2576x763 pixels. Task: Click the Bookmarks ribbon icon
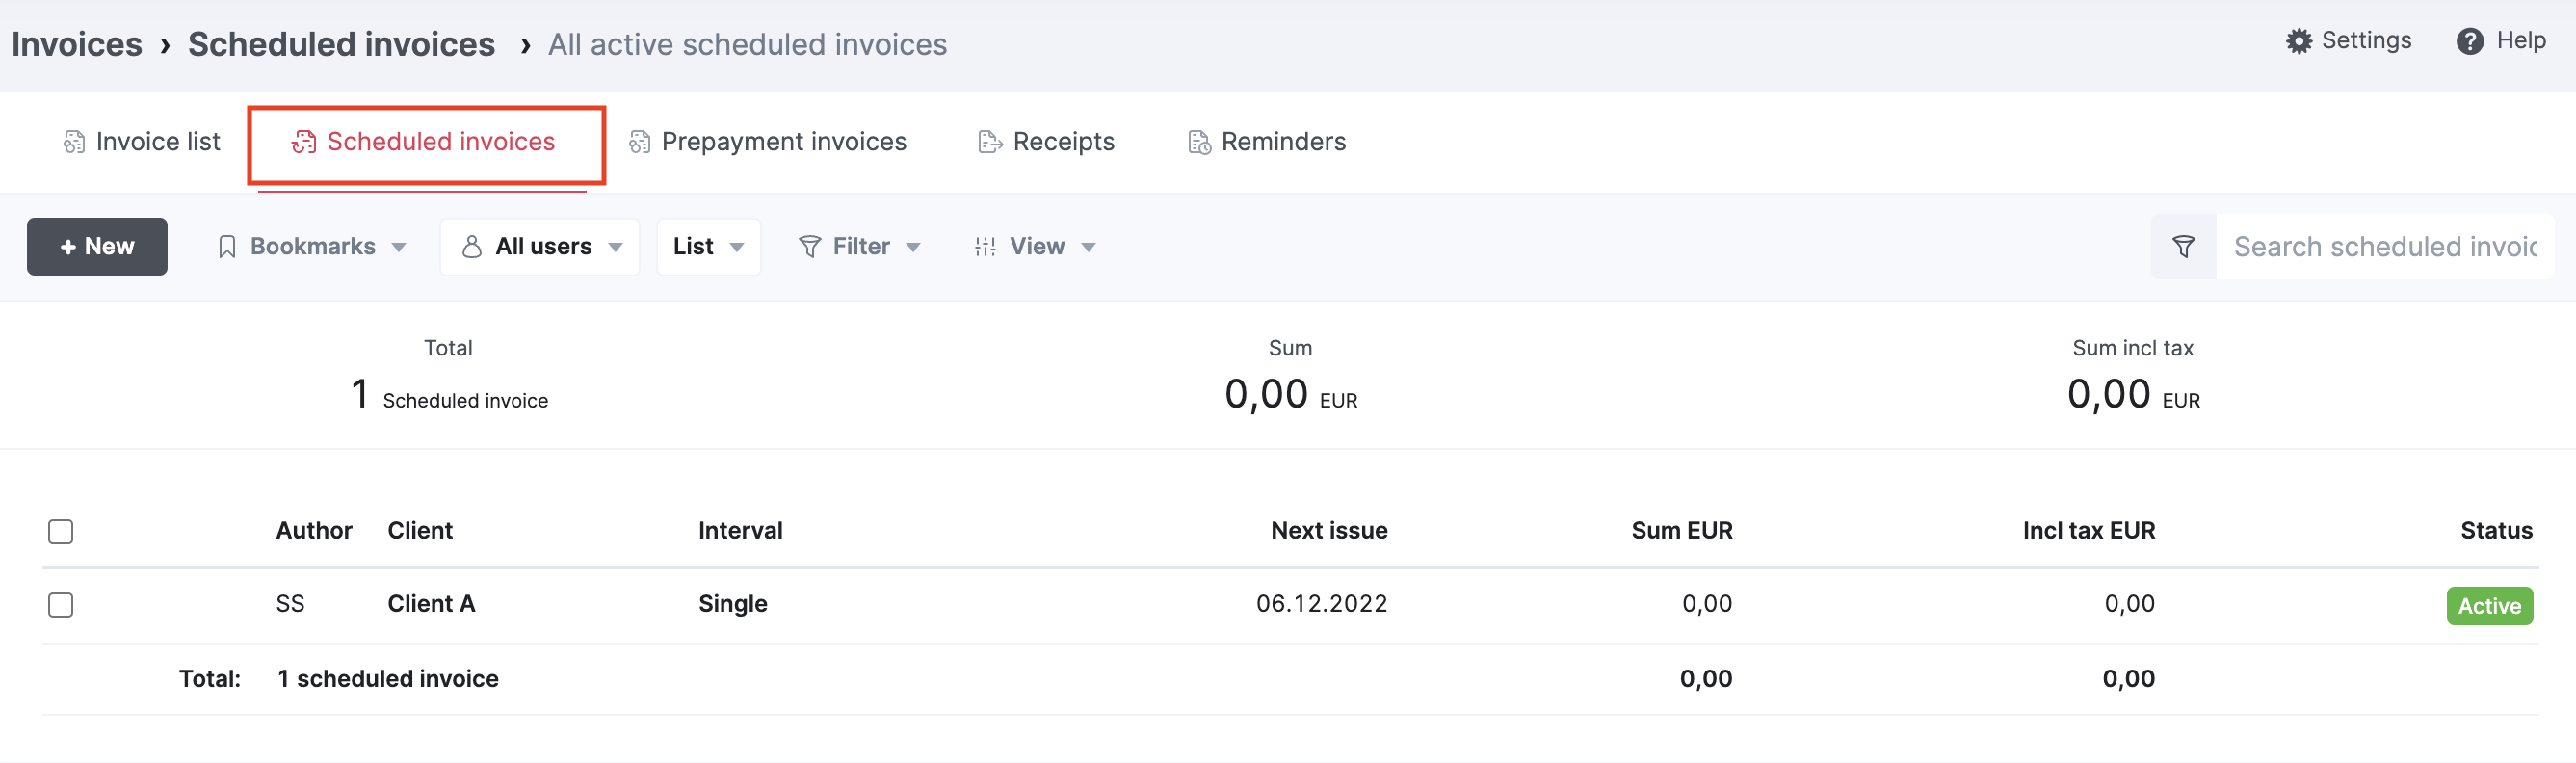tap(227, 247)
